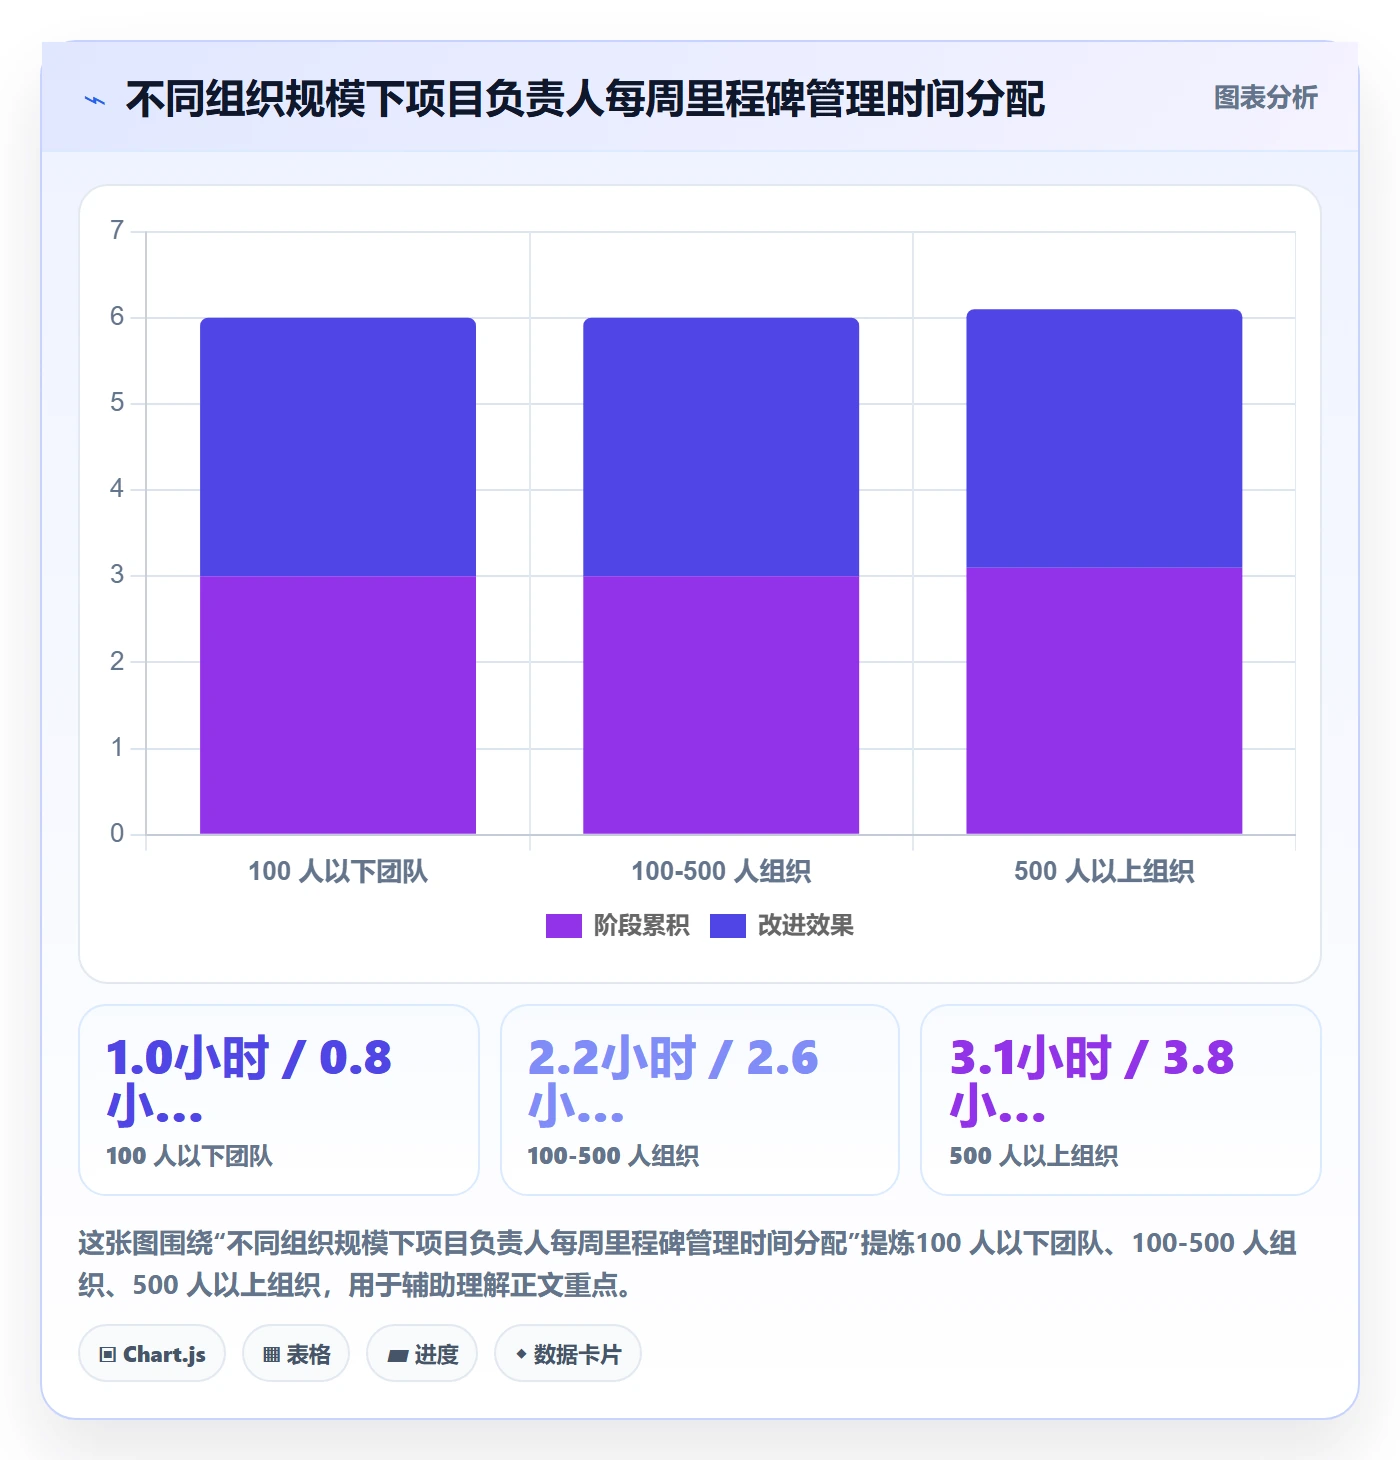Click the blue bar segment for 100 人以下团队

[338, 447]
